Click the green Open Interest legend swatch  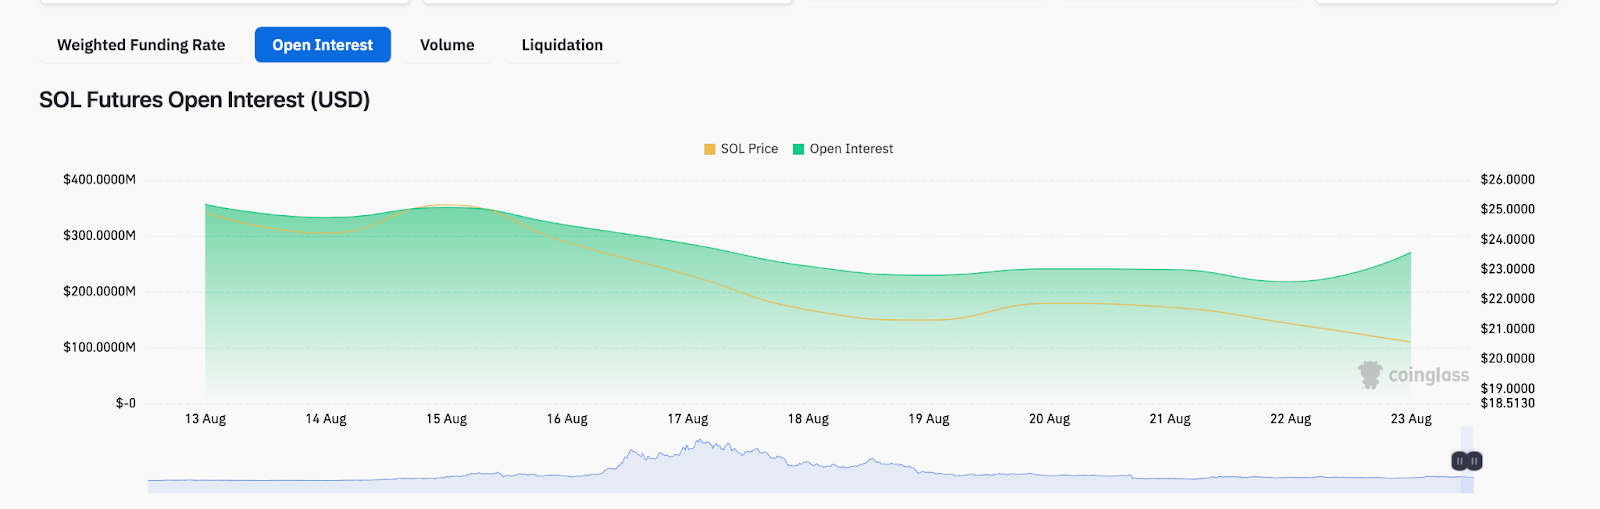(798, 149)
